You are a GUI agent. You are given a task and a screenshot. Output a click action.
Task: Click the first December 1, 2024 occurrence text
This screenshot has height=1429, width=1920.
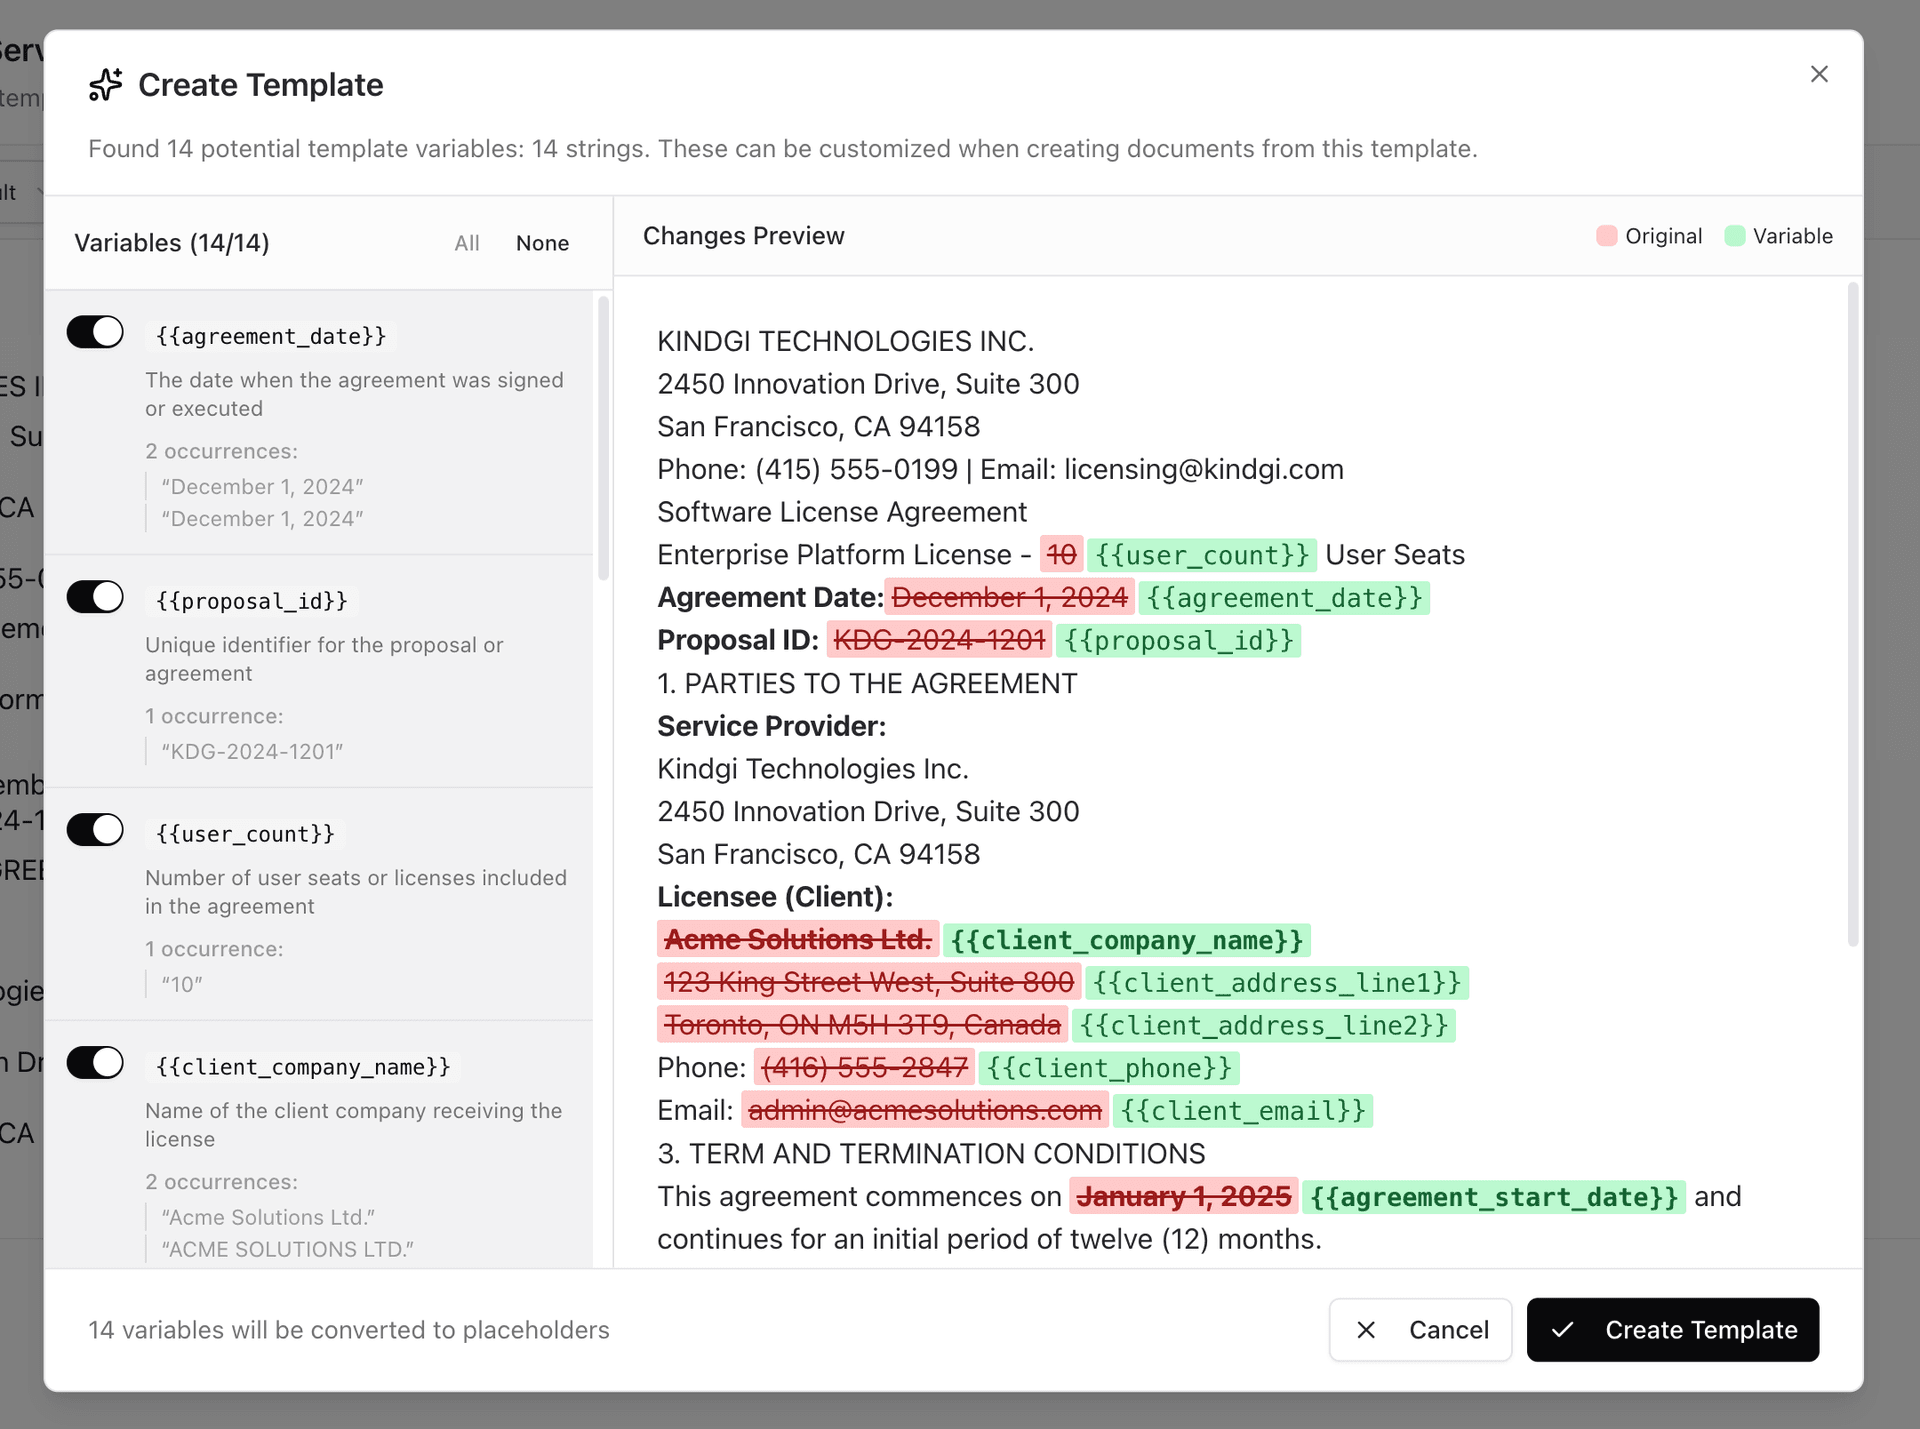point(262,486)
